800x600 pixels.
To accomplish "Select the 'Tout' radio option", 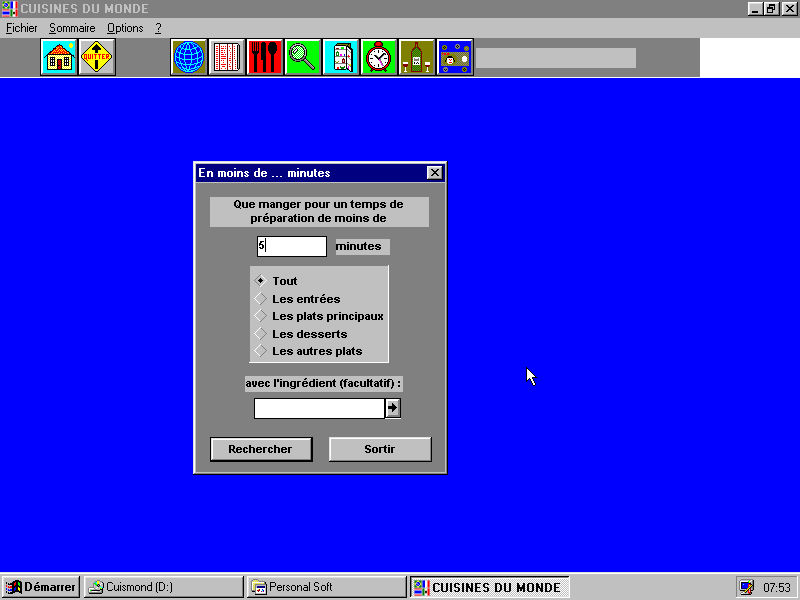I will 261,281.
